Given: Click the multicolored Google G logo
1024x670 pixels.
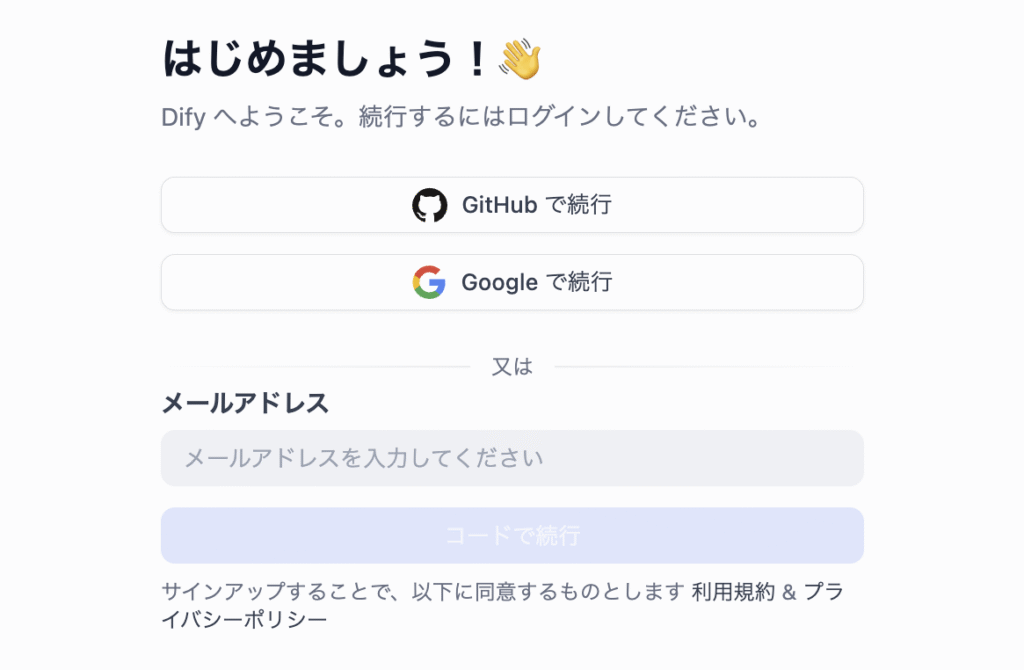Looking at the screenshot, I should pos(429,282).
